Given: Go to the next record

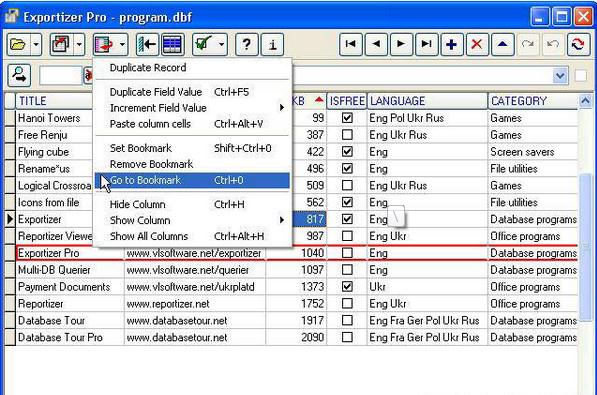Looking at the screenshot, I should (x=401, y=45).
